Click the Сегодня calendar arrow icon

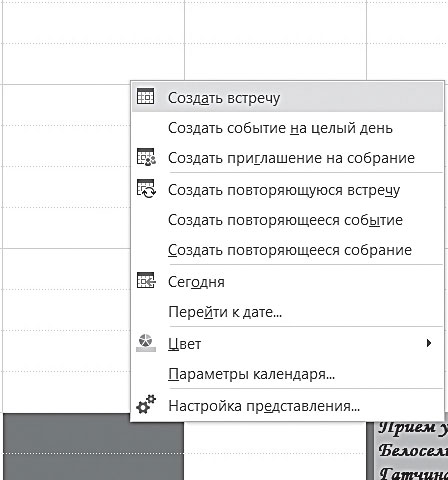[146, 281]
